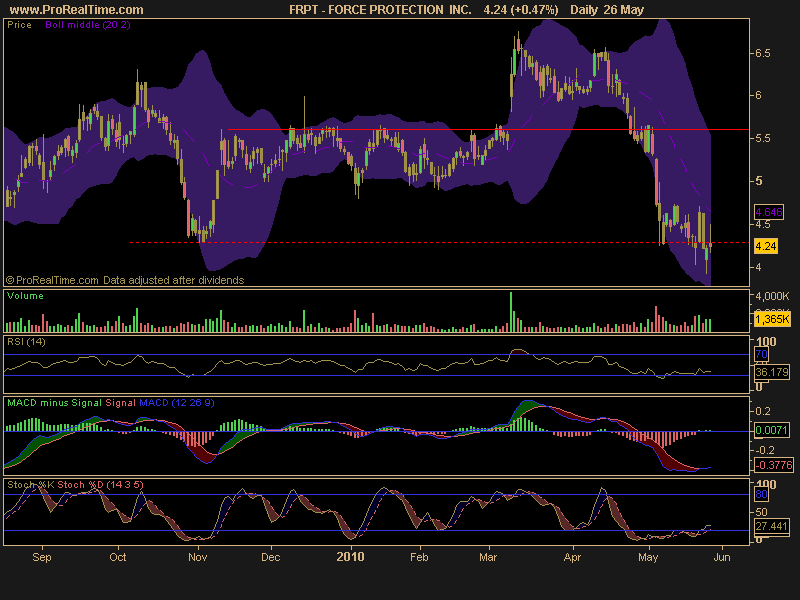Click the Volume panel label
Viewport: 800px width, 600px height.
tap(26, 296)
